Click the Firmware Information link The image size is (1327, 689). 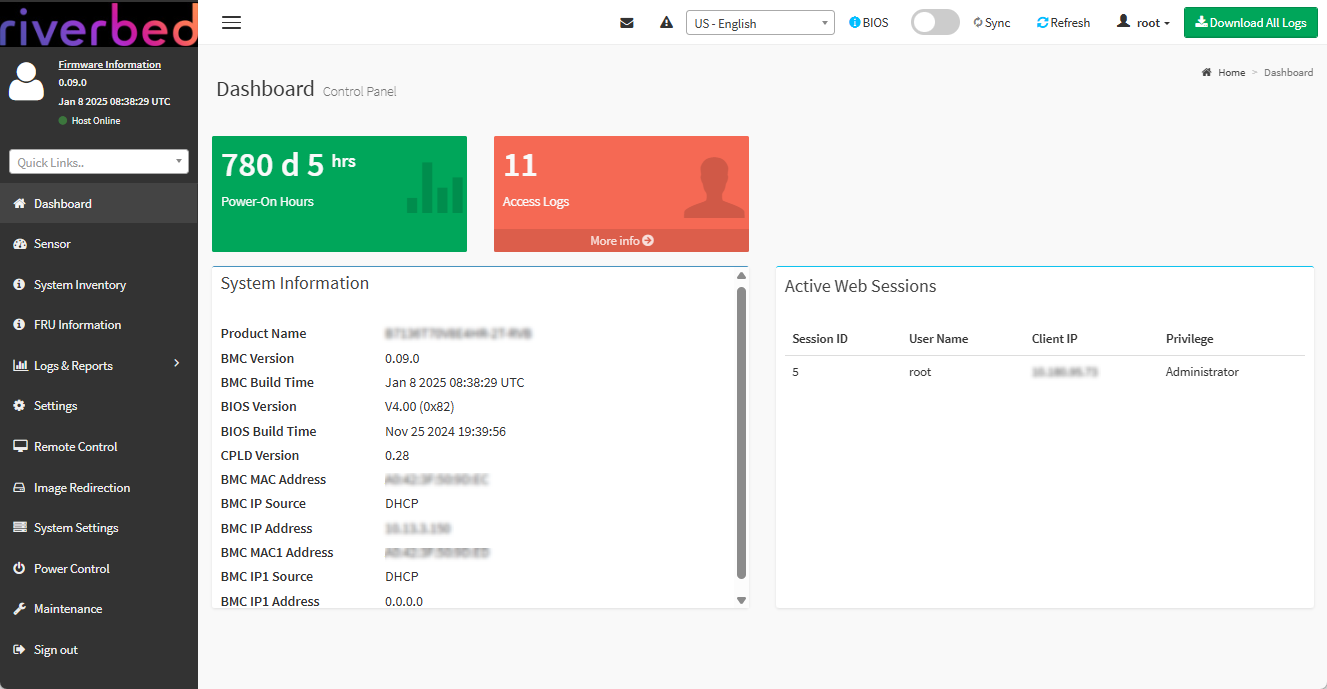click(109, 64)
